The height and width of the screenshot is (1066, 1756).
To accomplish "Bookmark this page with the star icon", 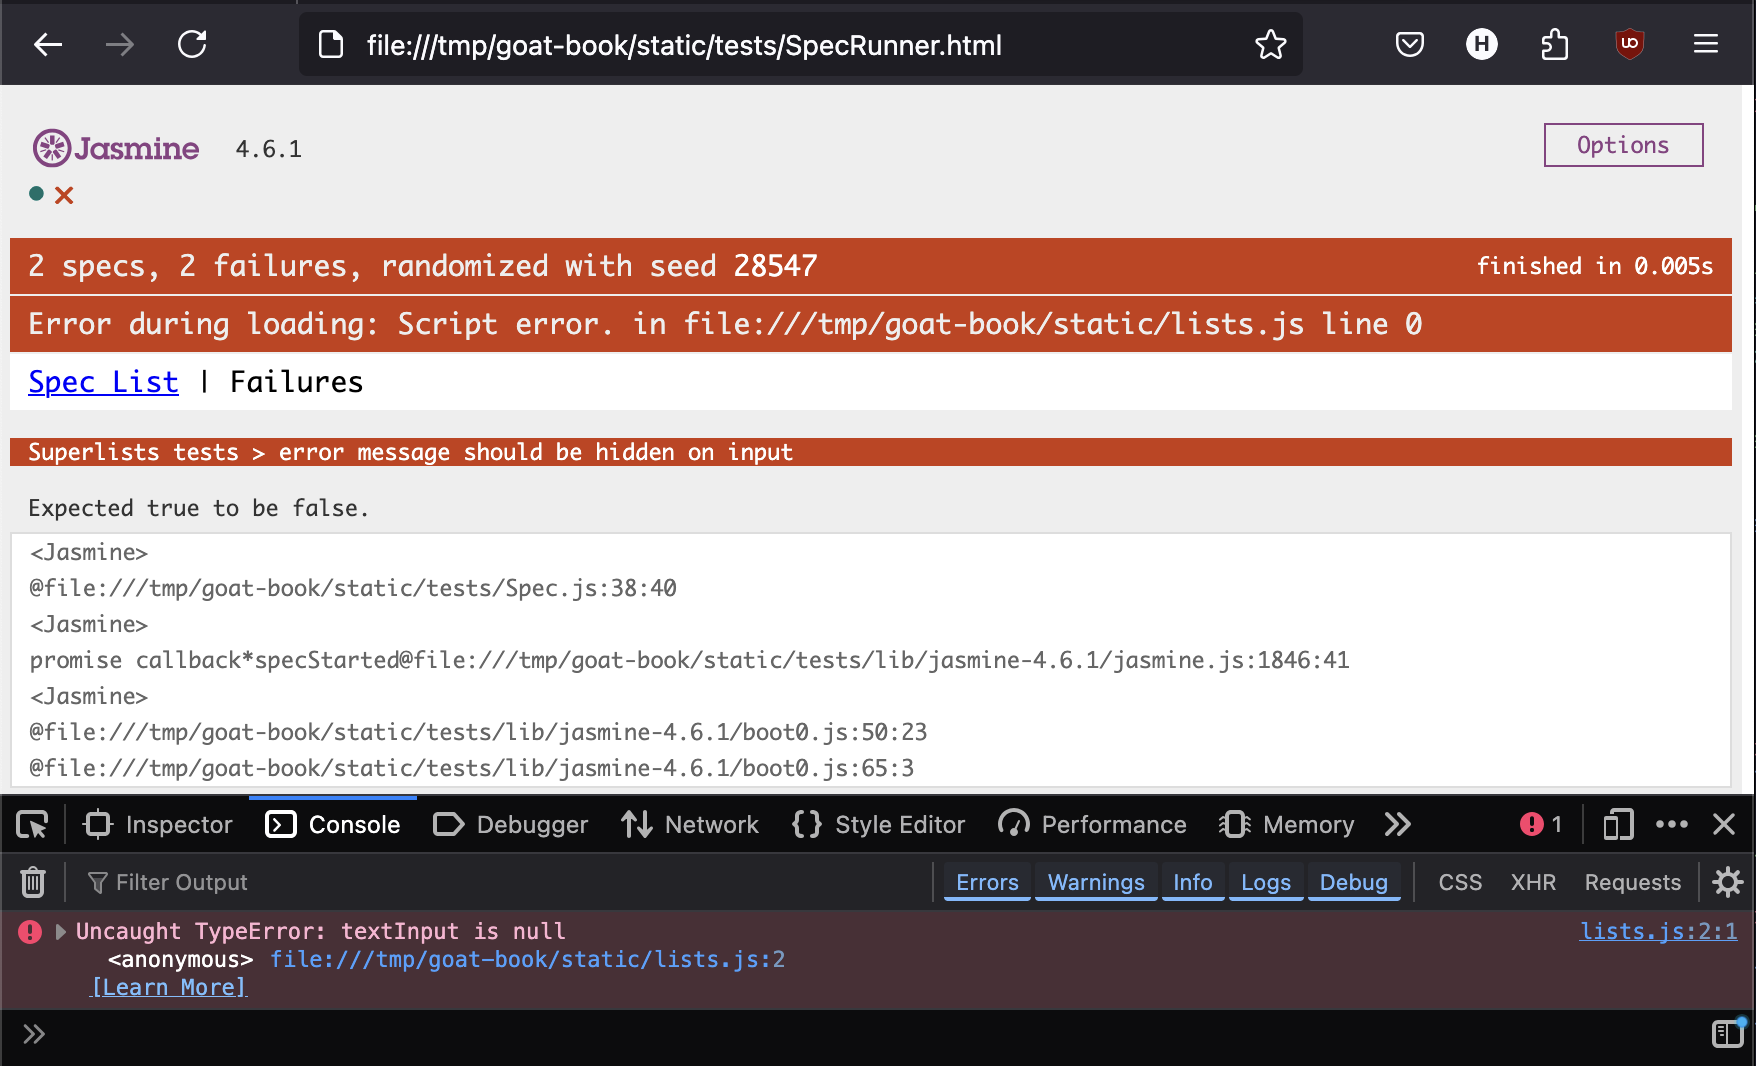I will pos(1270,45).
